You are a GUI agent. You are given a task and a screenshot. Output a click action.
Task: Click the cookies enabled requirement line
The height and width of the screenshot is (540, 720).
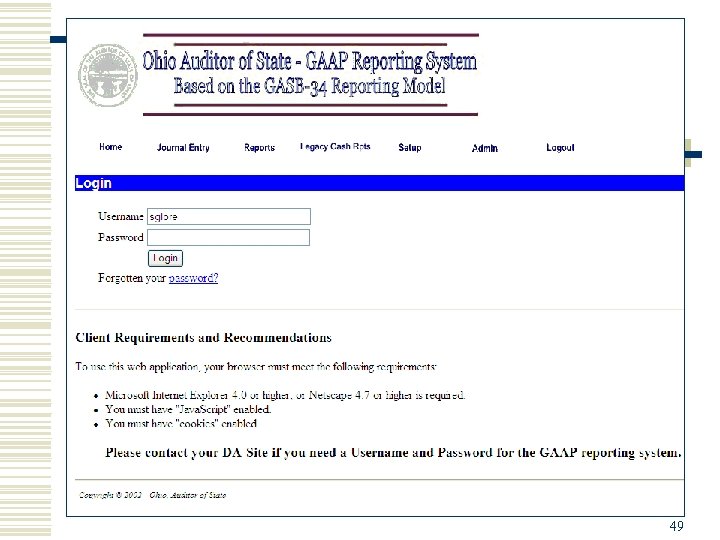pyautogui.click(x=181, y=423)
